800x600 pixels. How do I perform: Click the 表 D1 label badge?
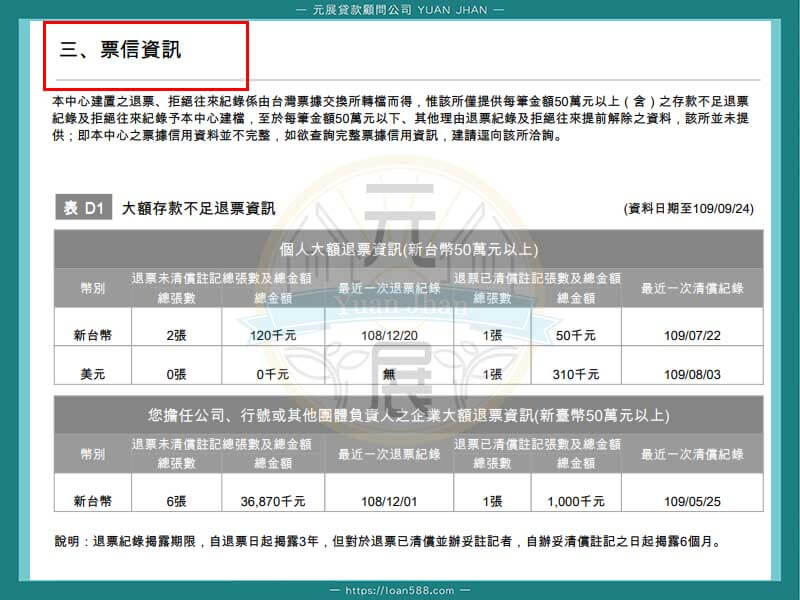(x=84, y=207)
